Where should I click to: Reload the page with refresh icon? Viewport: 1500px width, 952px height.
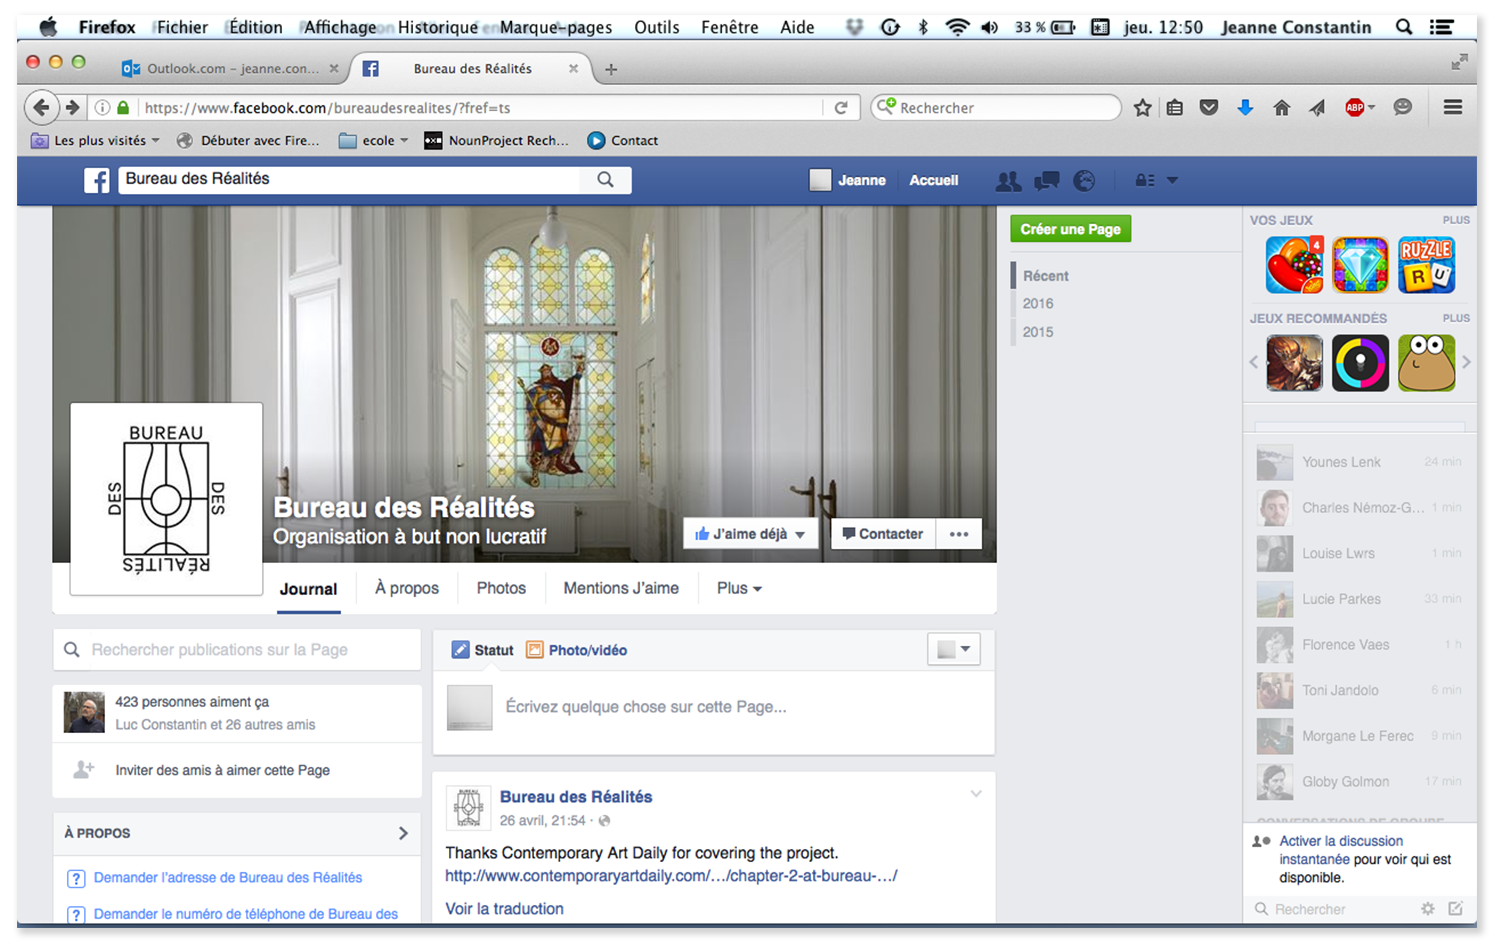point(841,108)
